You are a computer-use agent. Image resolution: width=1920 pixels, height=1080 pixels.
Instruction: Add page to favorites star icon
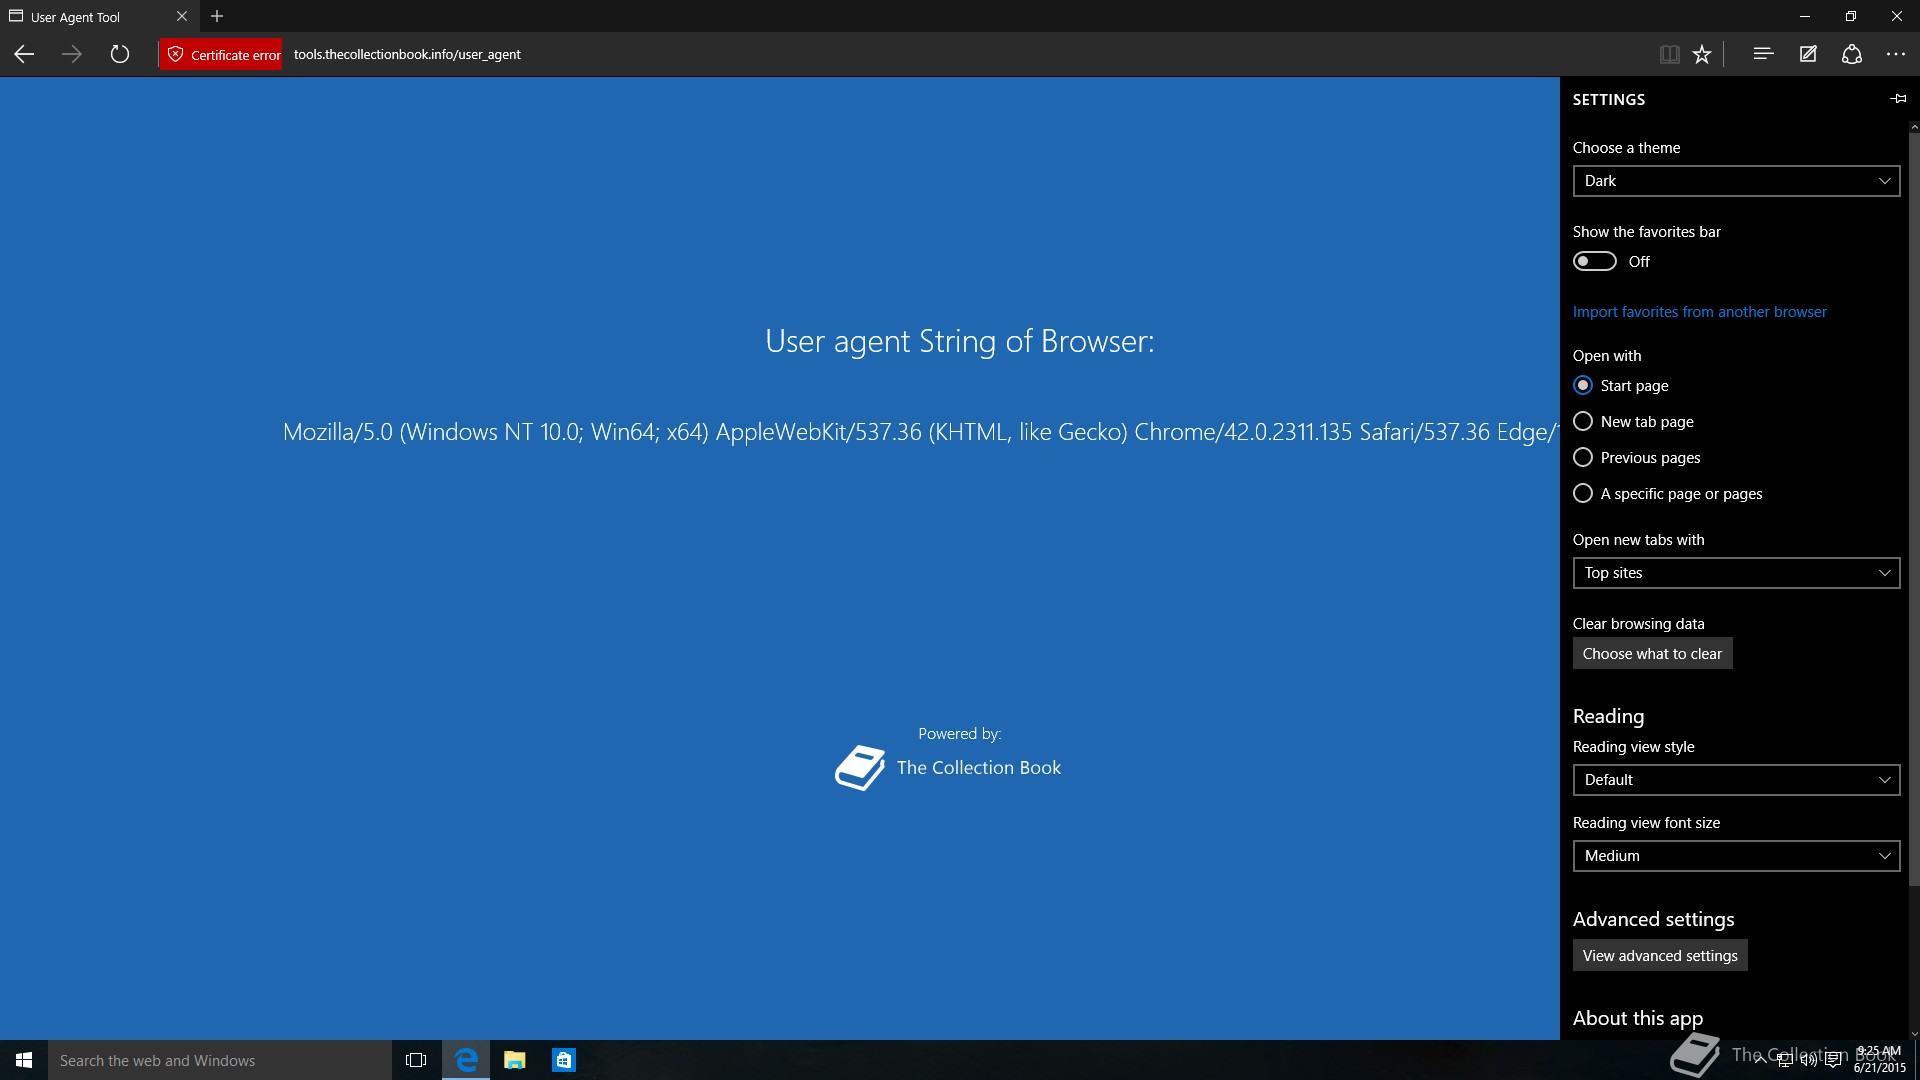[1702, 54]
